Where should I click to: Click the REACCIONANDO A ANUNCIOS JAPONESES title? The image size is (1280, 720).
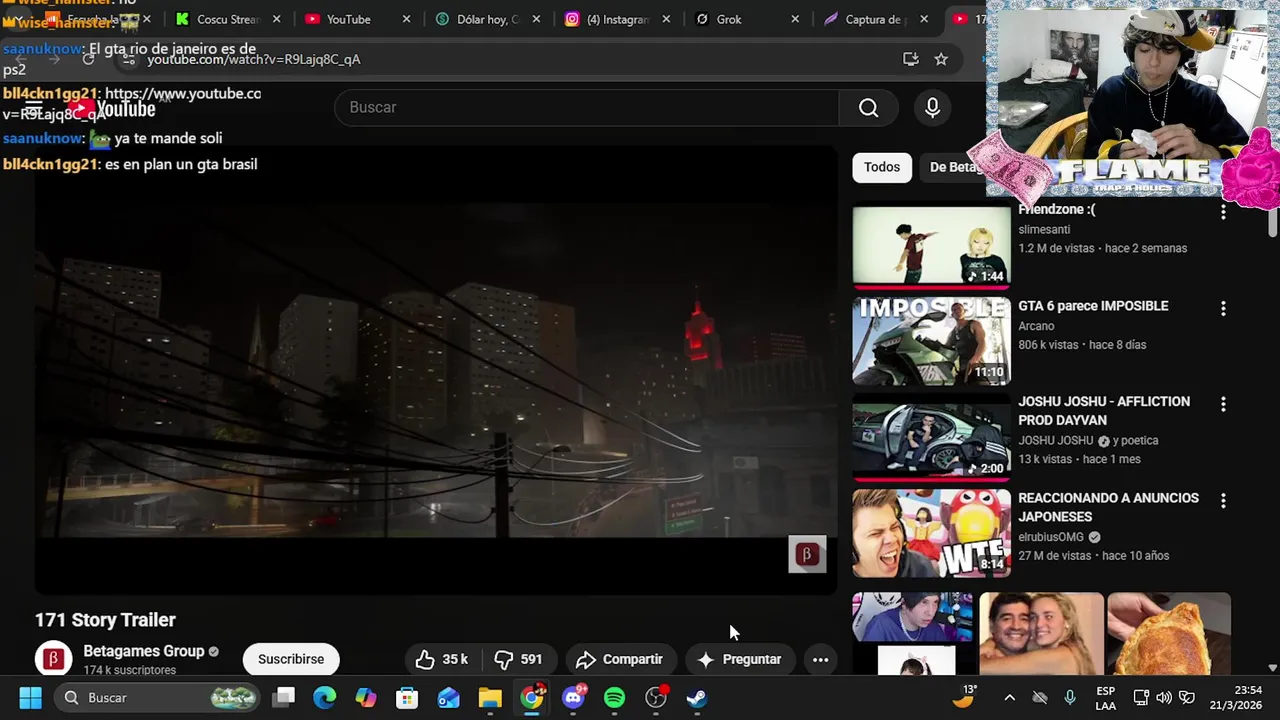click(x=1108, y=507)
